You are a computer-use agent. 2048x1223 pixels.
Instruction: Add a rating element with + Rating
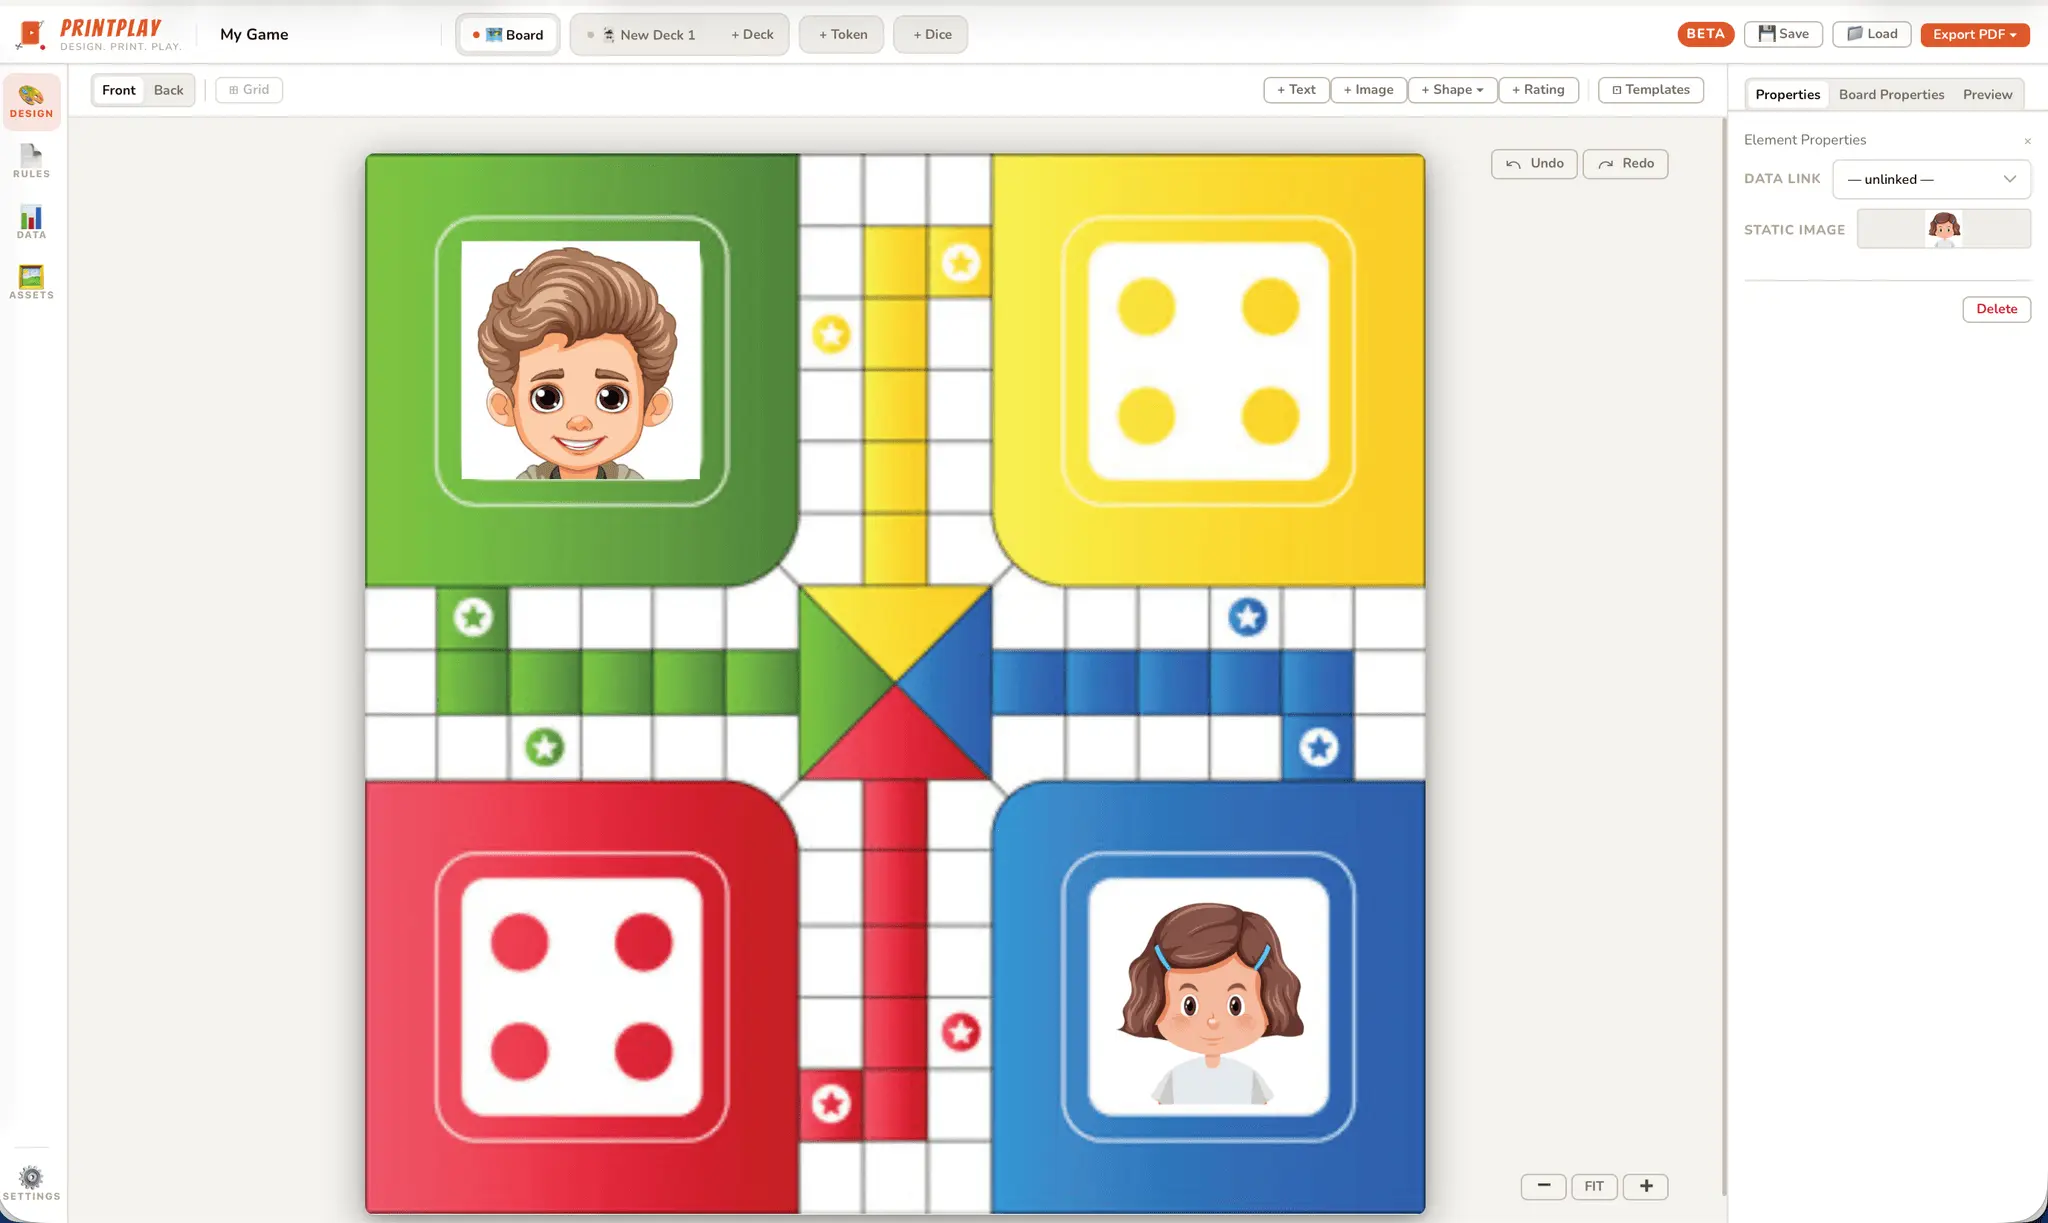(1538, 90)
